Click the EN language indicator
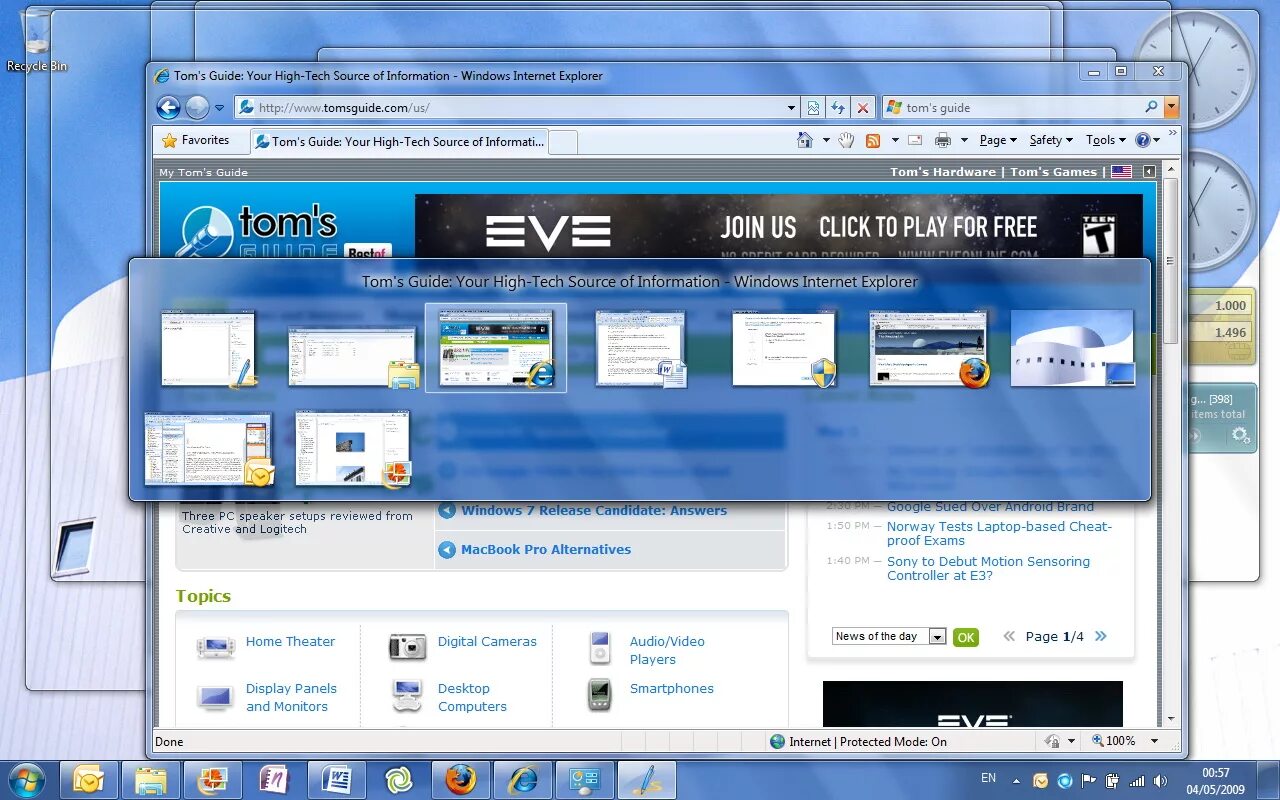Screen dimensions: 1280x800 click(988, 778)
